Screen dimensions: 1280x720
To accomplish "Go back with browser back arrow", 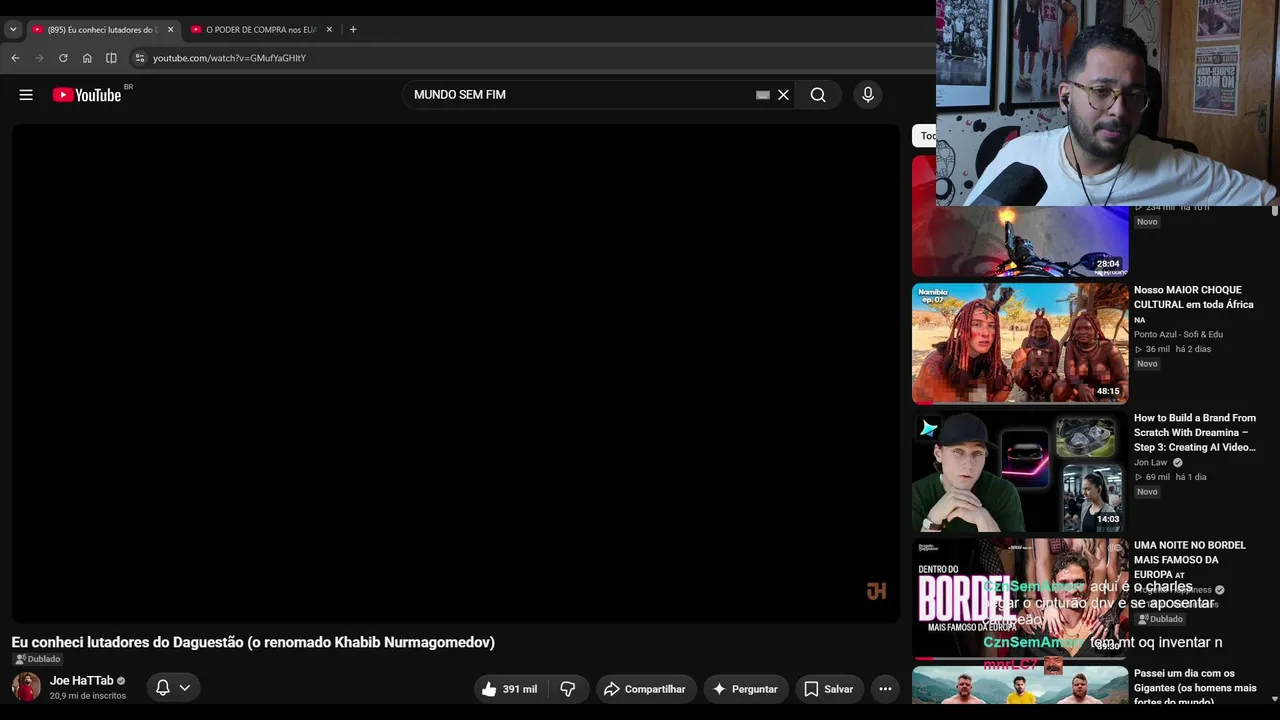I will pos(15,58).
